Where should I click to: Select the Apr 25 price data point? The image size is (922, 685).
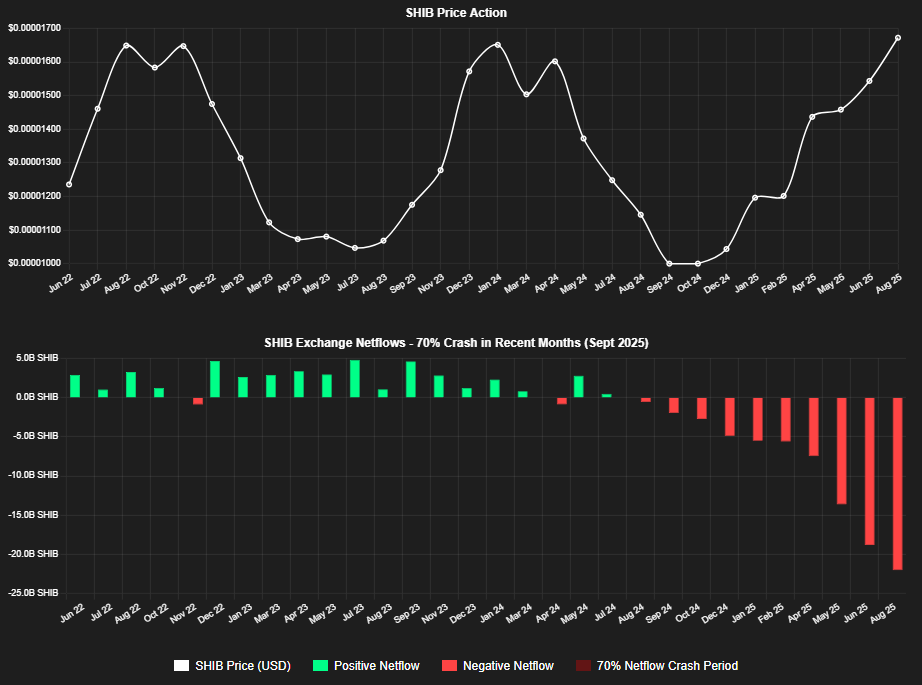click(812, 117)
